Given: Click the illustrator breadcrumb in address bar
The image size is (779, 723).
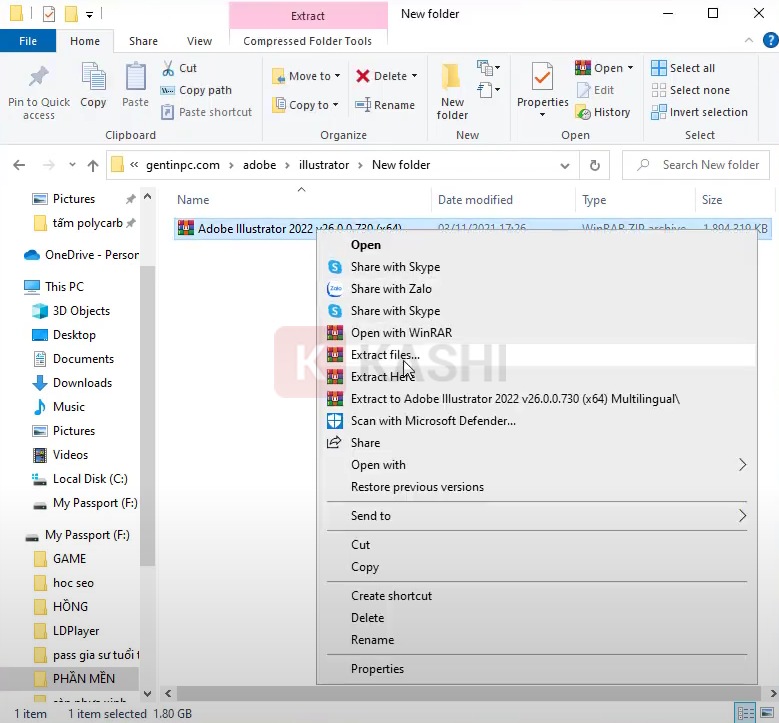Looking at the screenshot, I should click(x=324, y=165).
